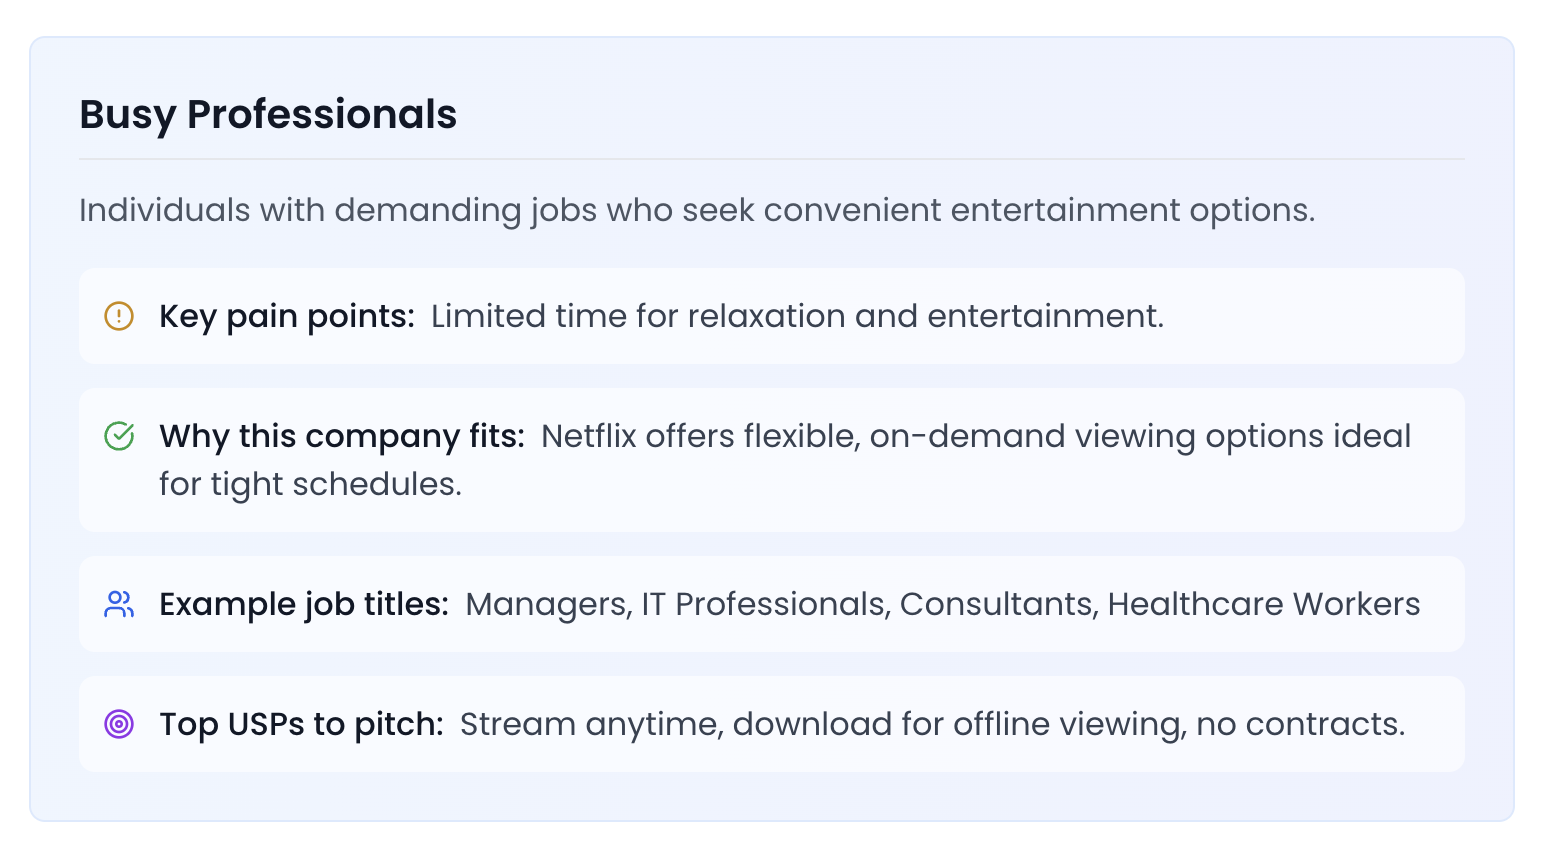
Task: Click the Netflix offers flexible viewing text
Action: point(976,437)
